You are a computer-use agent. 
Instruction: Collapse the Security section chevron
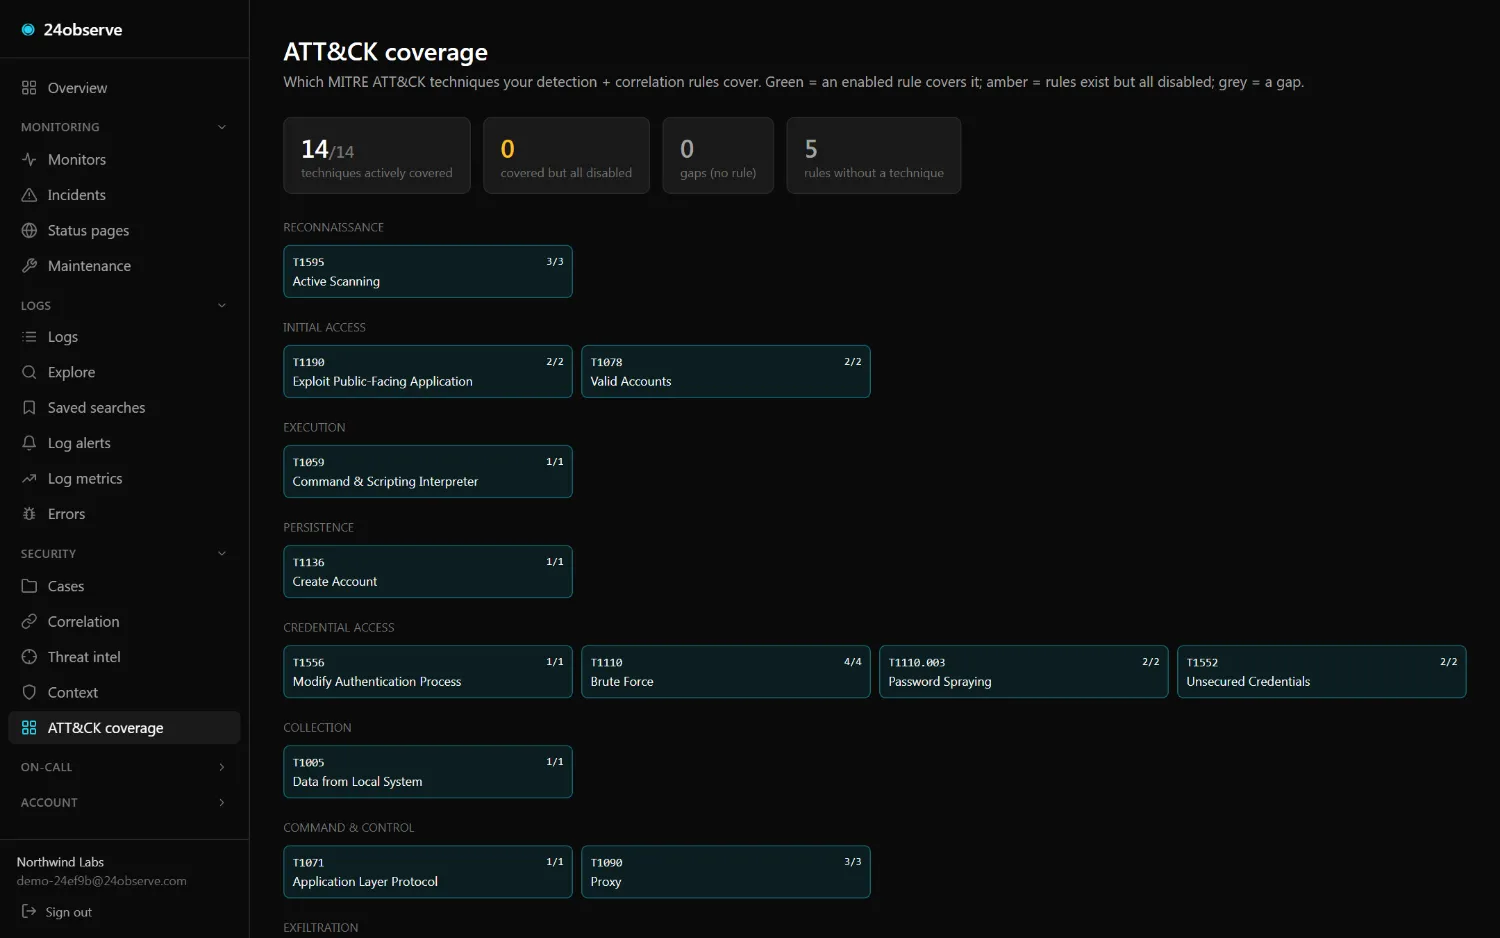[x=222, y=554]
